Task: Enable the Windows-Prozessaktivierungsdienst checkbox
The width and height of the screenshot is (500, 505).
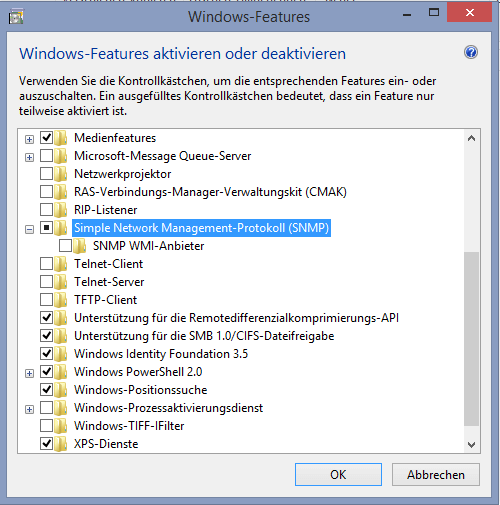Action: point(46,407)
